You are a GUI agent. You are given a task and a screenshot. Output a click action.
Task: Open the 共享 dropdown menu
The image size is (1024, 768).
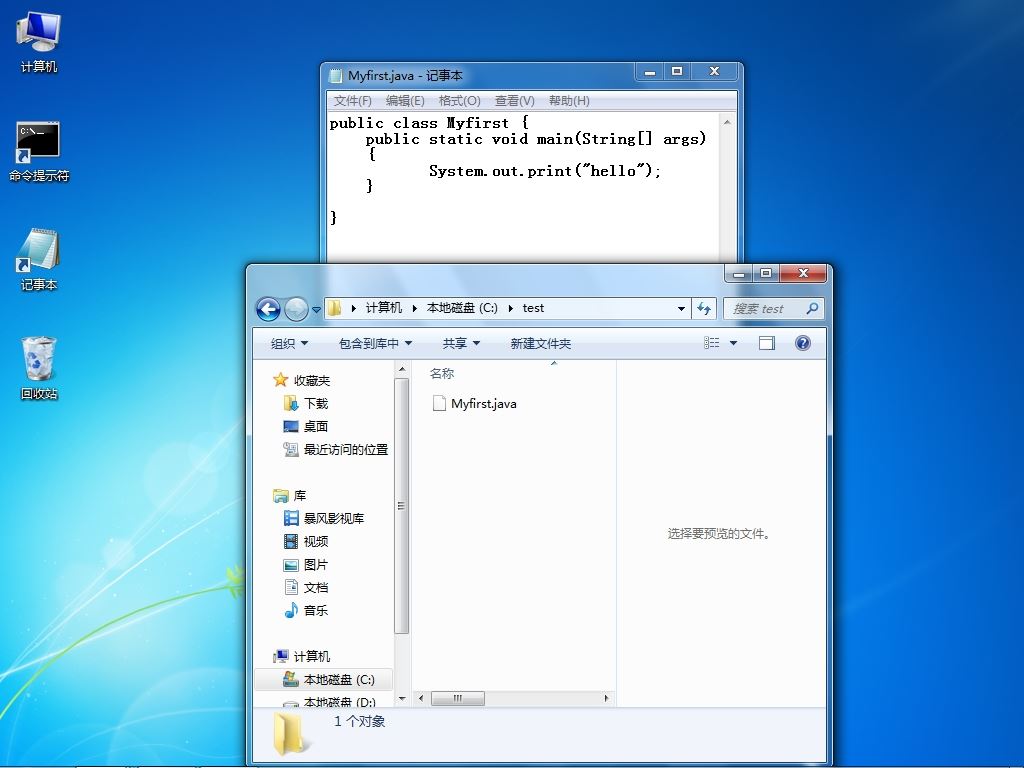(461, 344)
